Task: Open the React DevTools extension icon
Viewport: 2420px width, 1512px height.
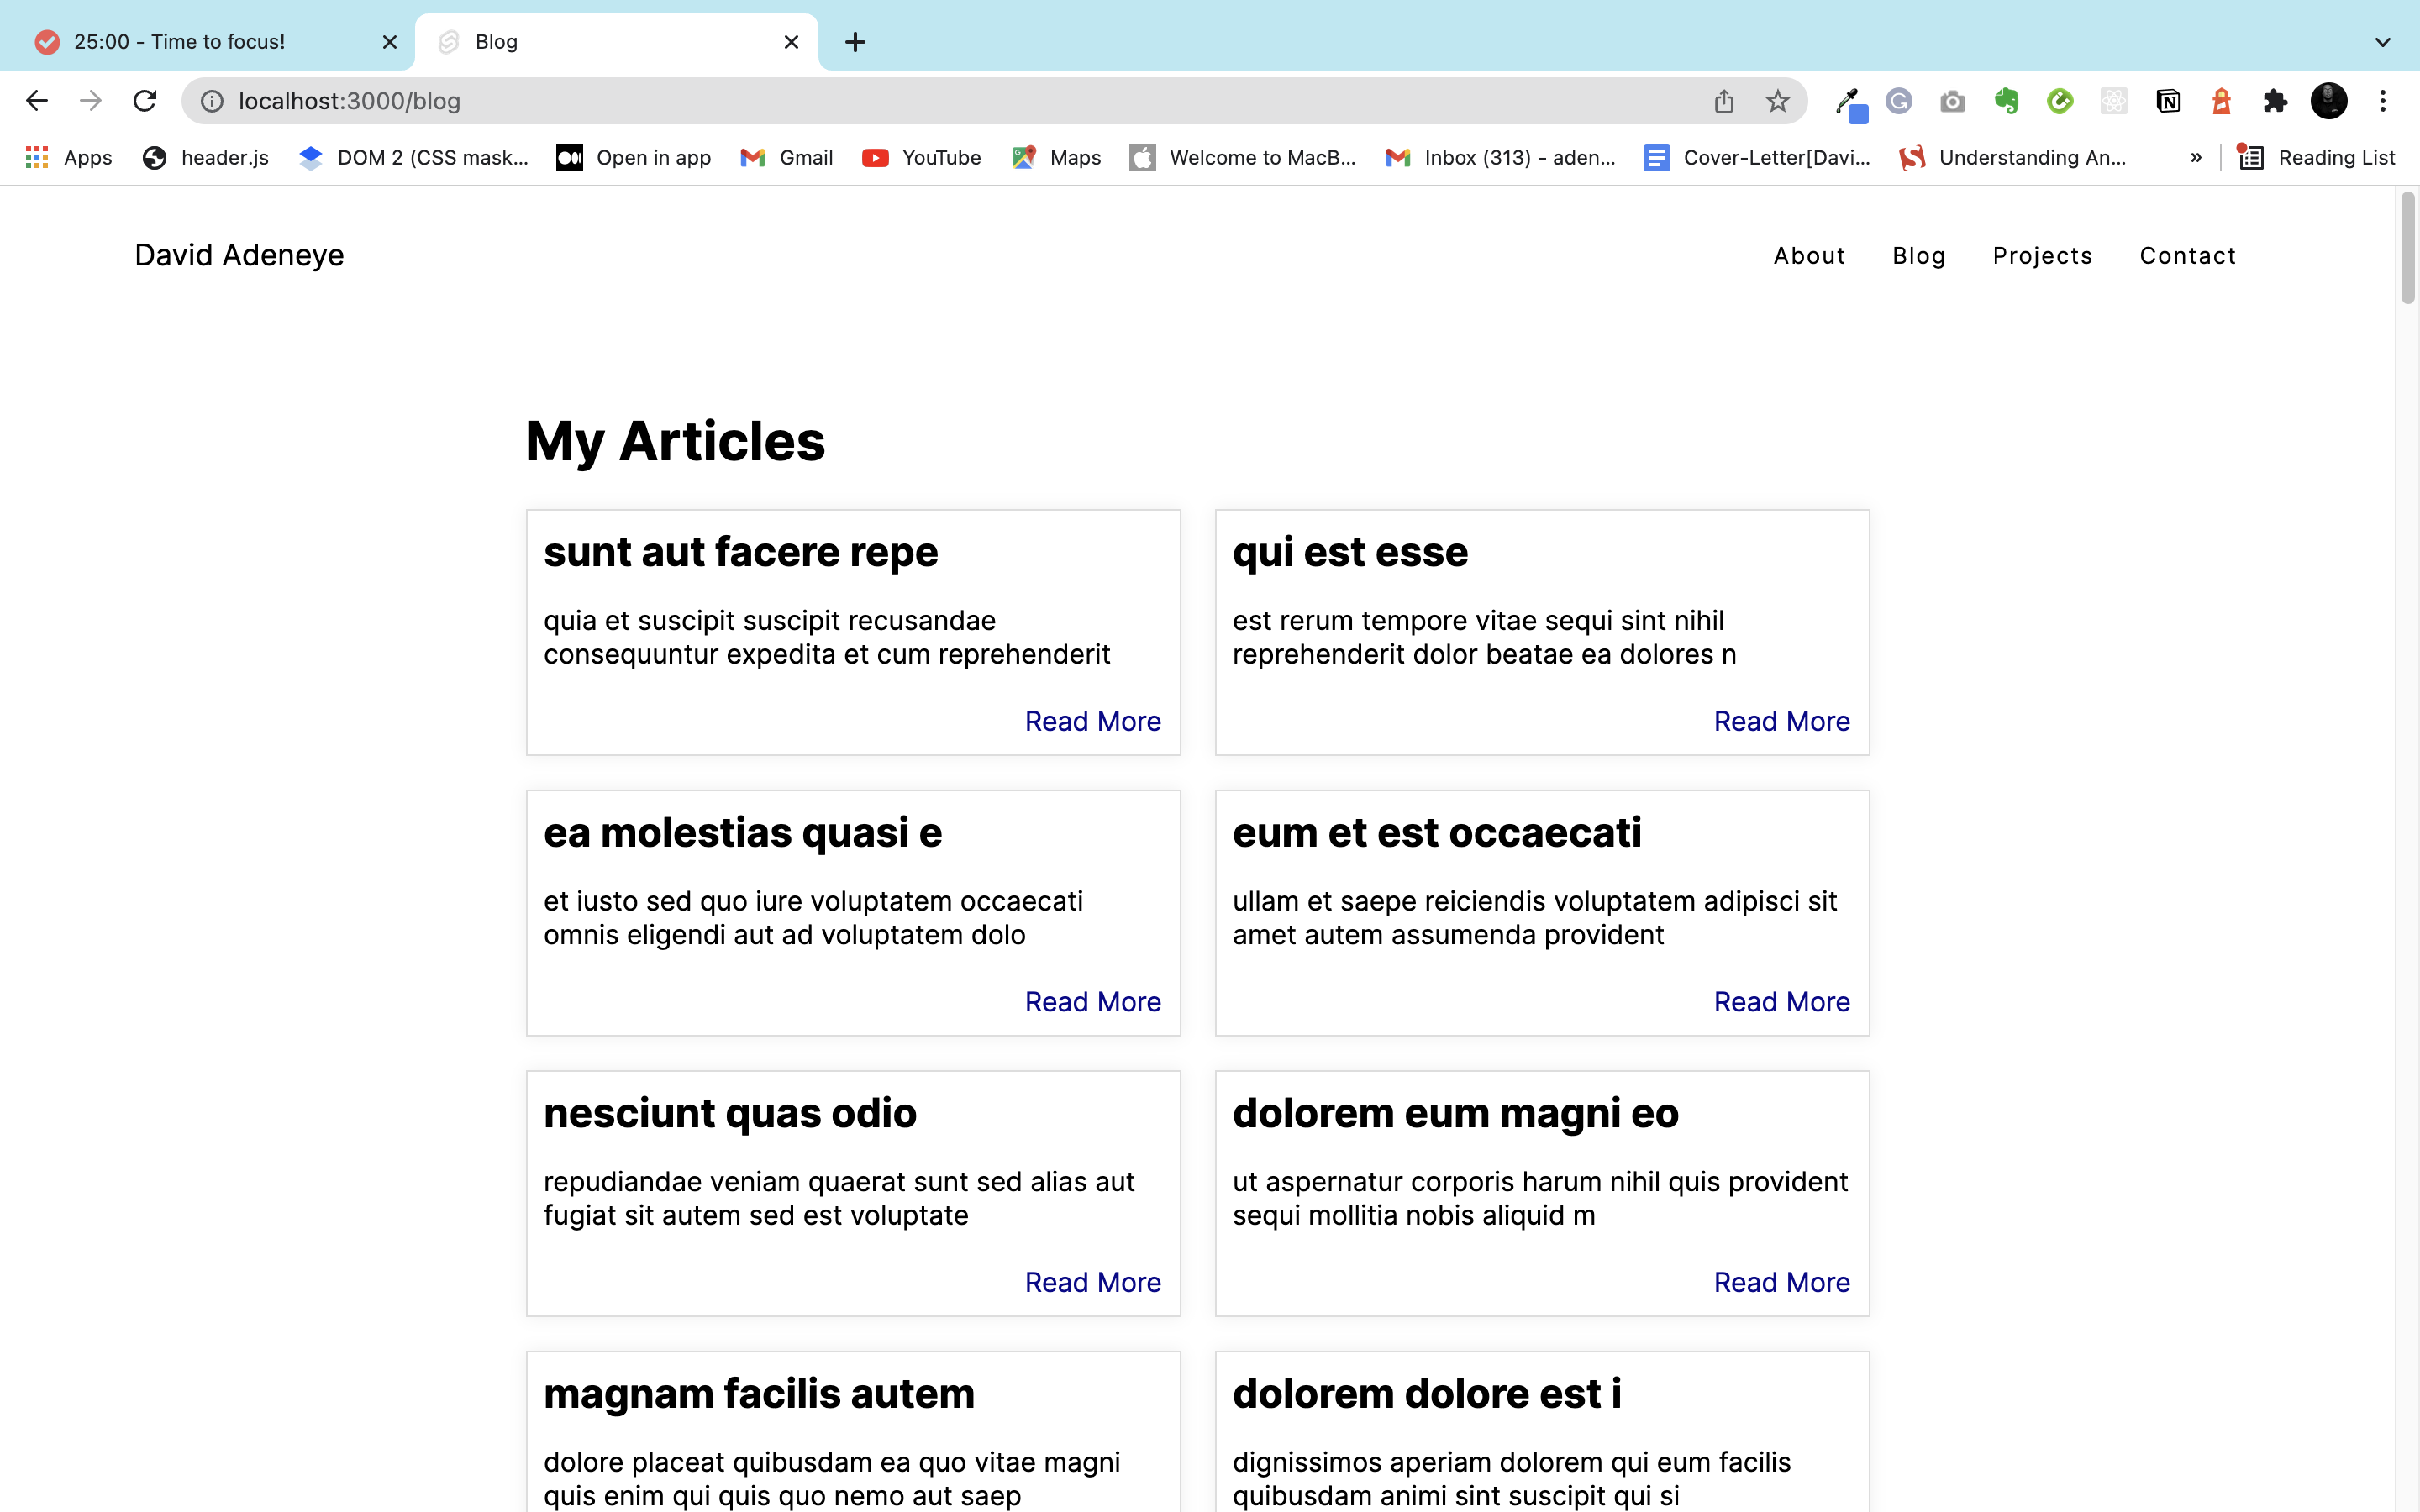Action: point(2114,101)
